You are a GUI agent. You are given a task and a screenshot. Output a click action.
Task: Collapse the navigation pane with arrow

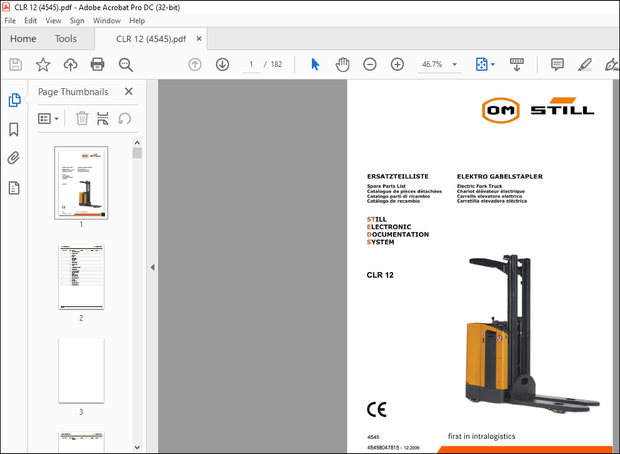153,267
